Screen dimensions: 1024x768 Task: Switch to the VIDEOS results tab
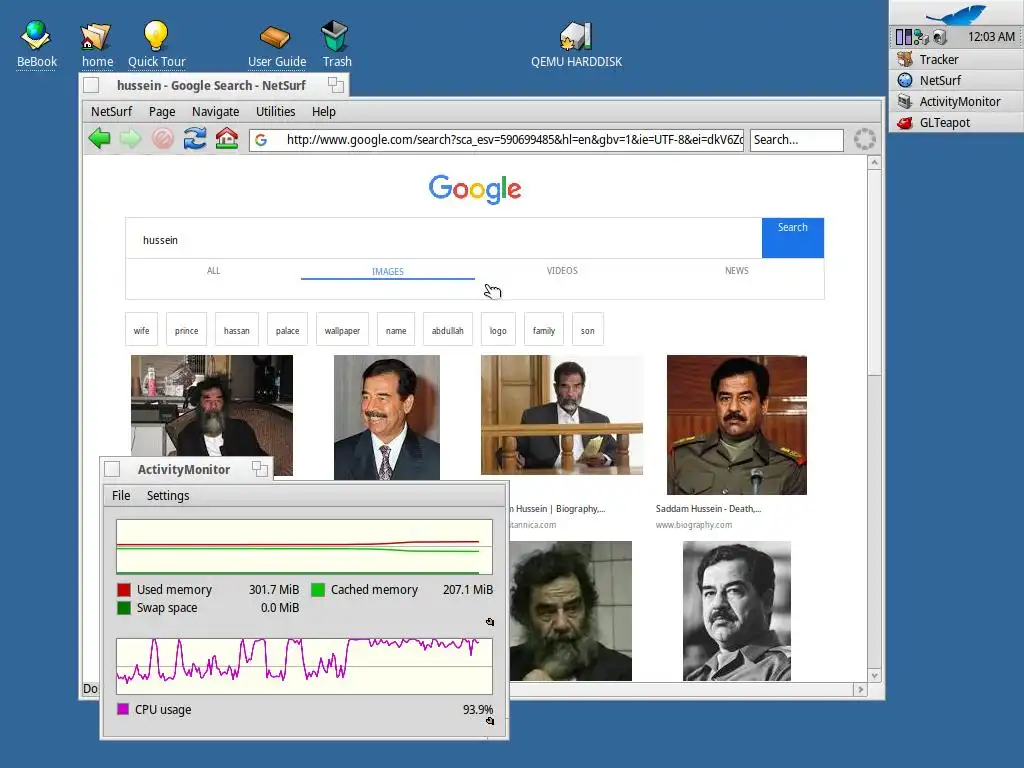pos(562,270)
